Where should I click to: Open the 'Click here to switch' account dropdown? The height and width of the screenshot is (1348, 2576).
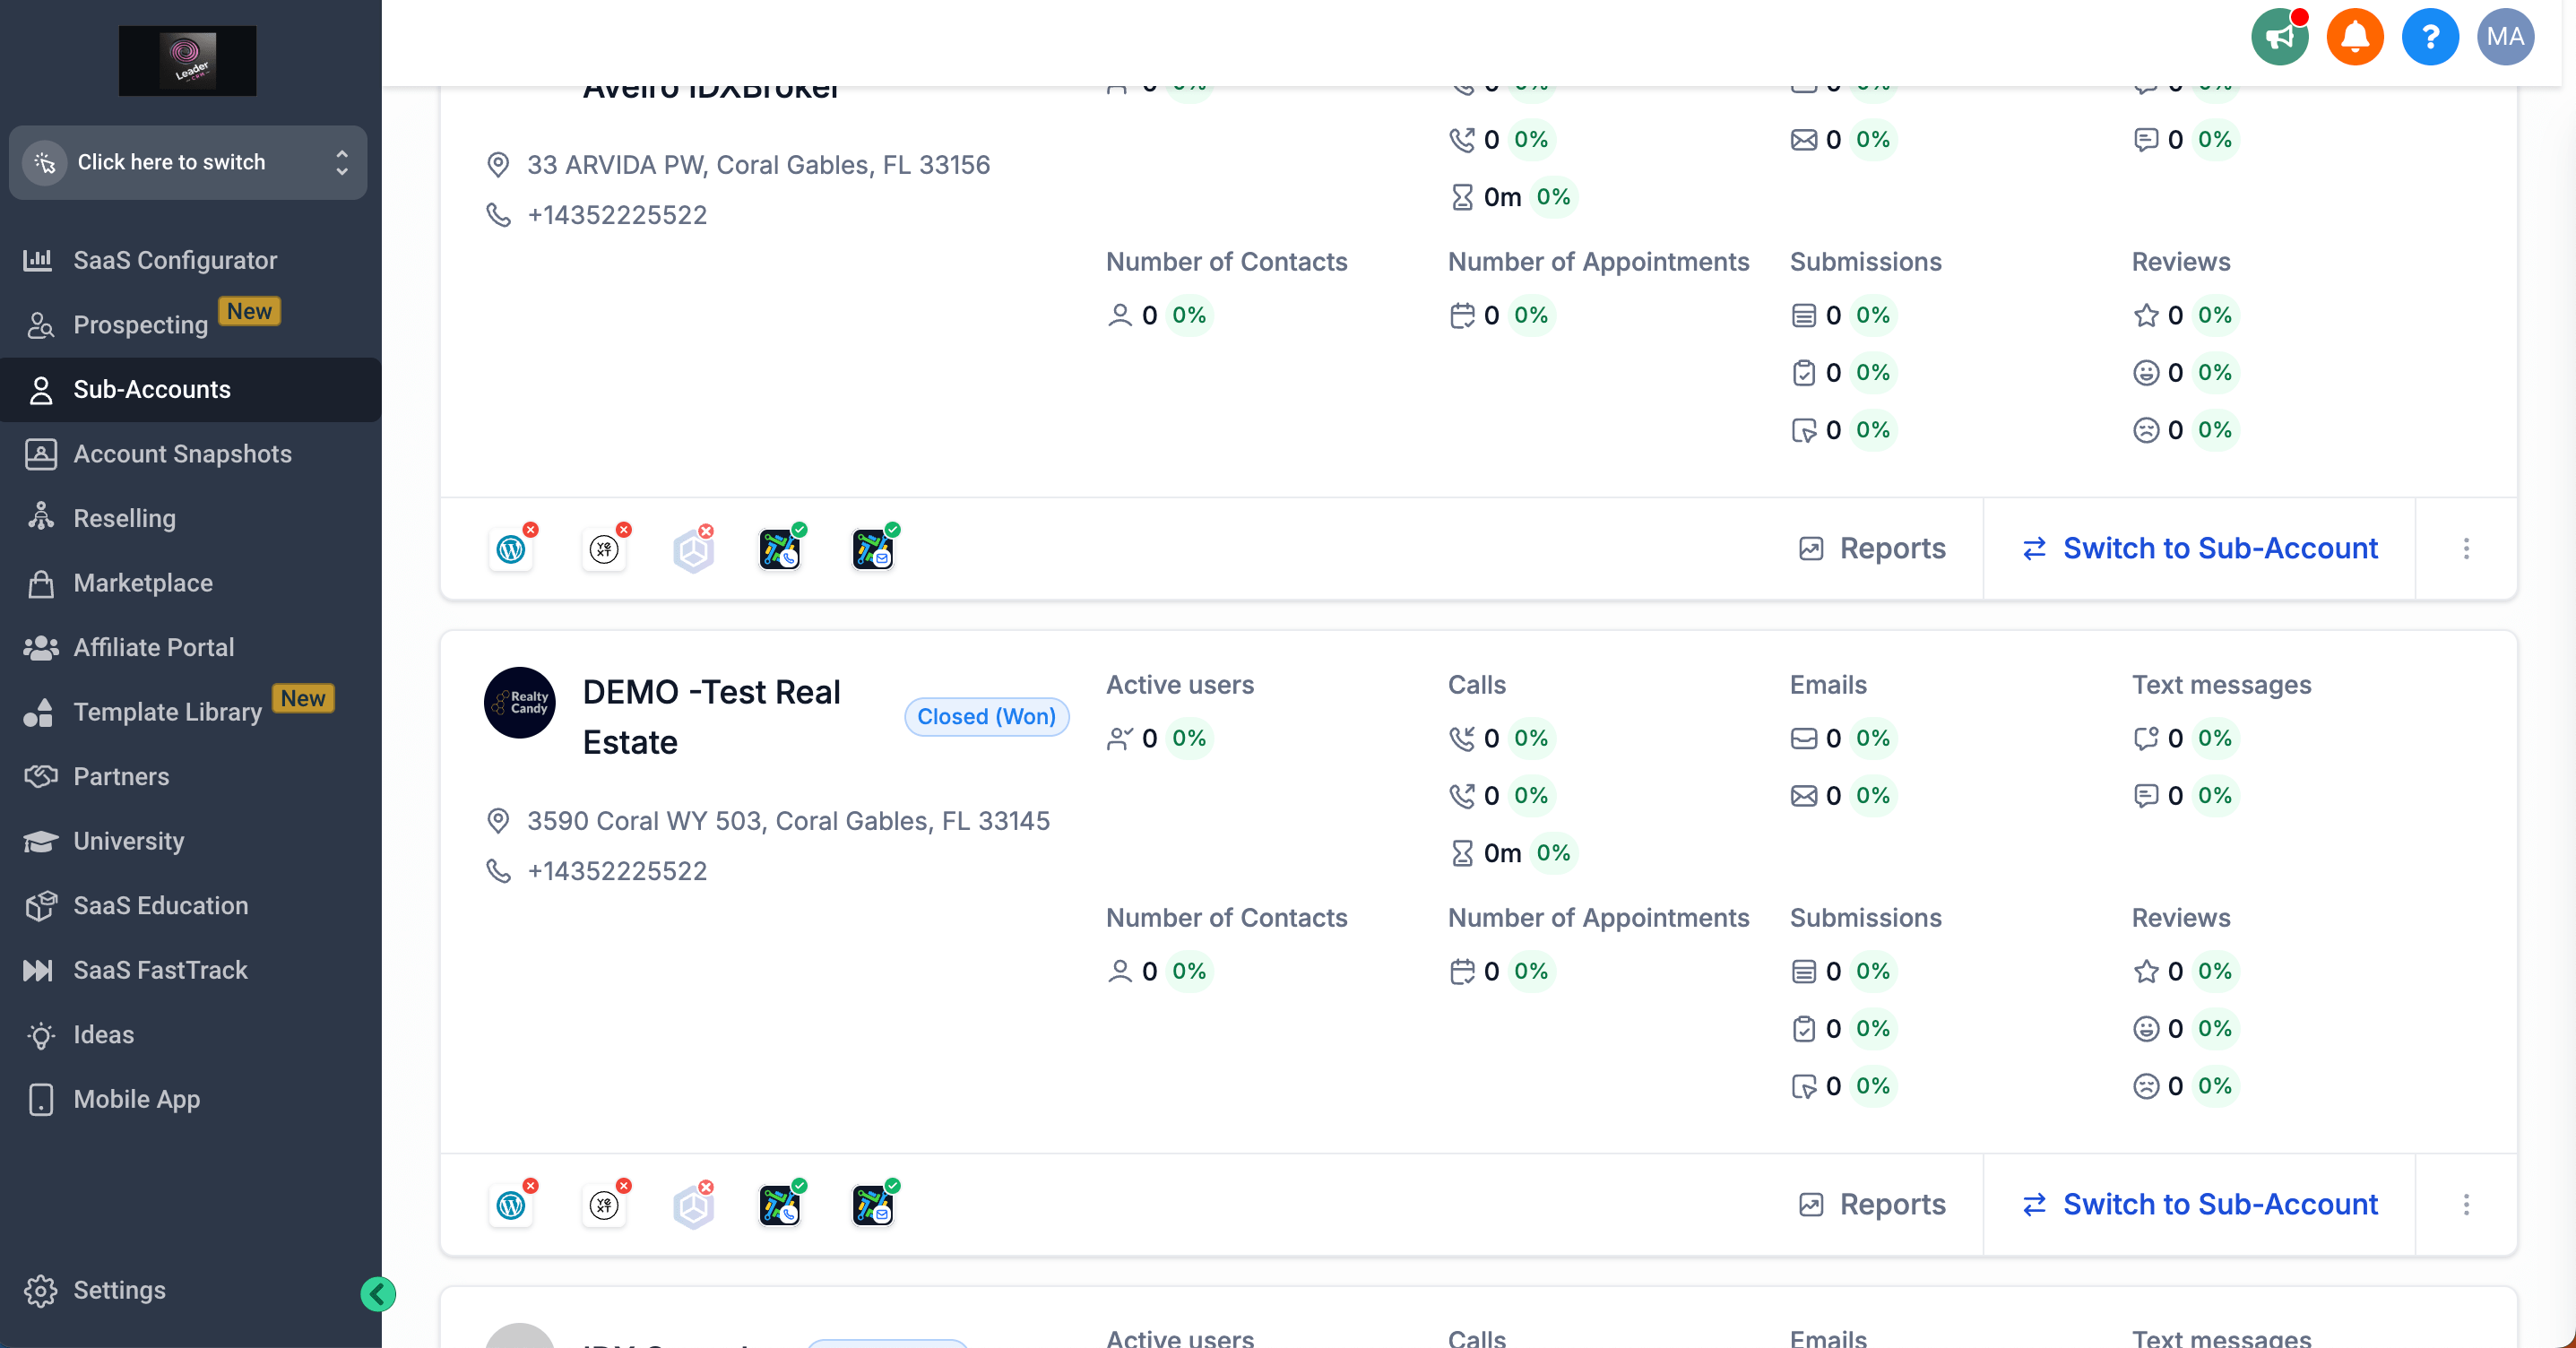(188, 162)
